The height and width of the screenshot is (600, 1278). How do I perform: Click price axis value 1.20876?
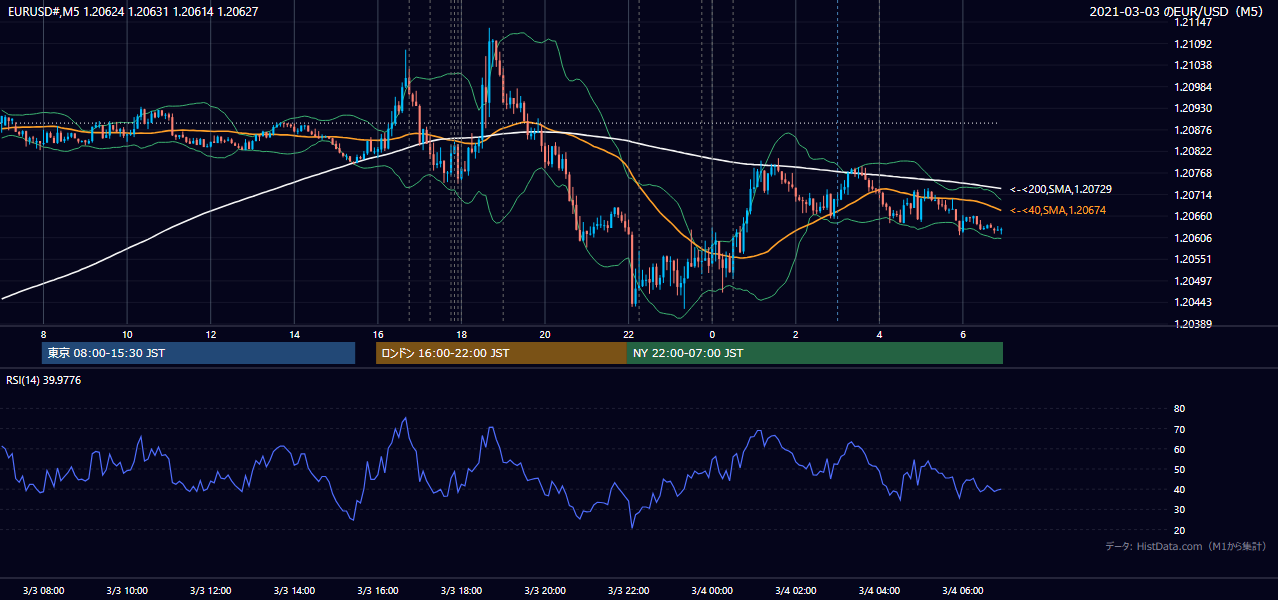tap(1193, 130)
